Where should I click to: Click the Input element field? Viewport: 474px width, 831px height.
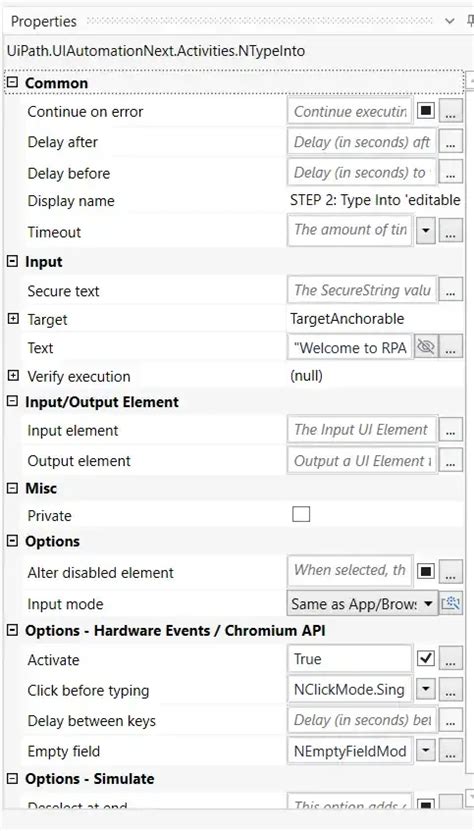[362, 430]
